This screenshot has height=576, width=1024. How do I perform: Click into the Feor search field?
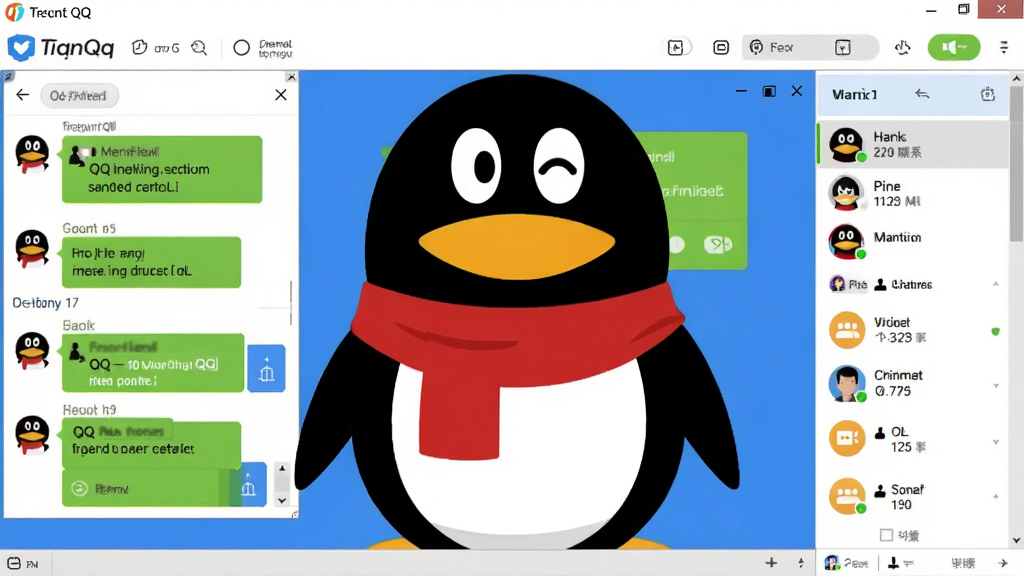click(x=810, y=47)
